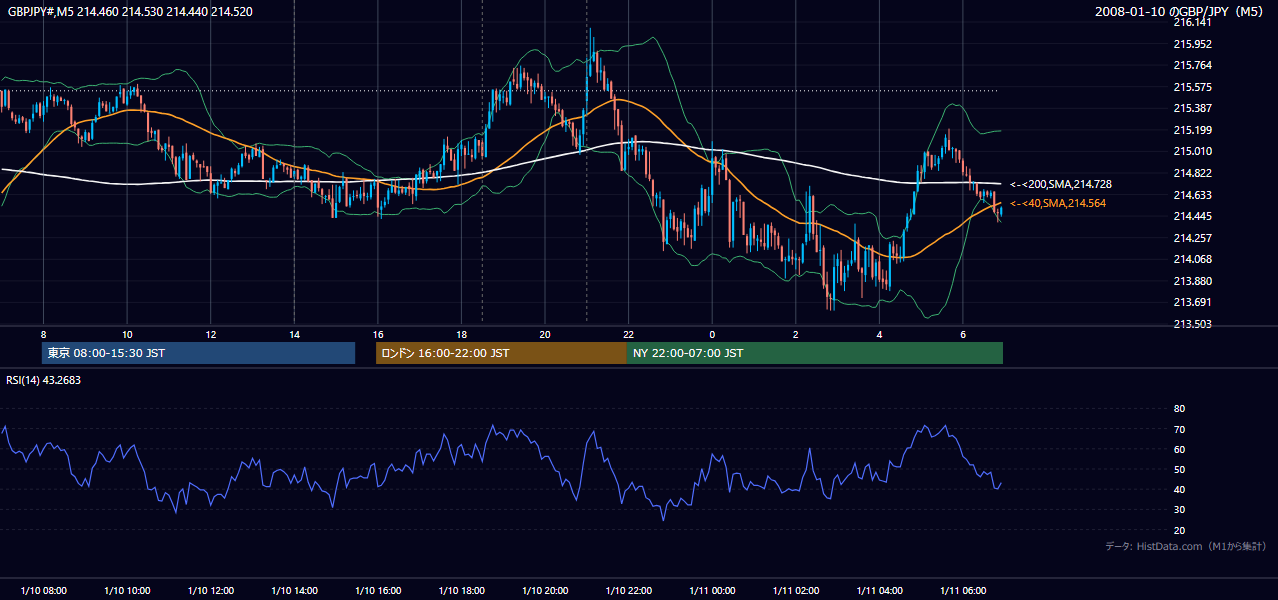The image size is (1278, 600).
Task: Click the hour 12 label under price chart
Action: pyautogui.click(x=211, y=334)
